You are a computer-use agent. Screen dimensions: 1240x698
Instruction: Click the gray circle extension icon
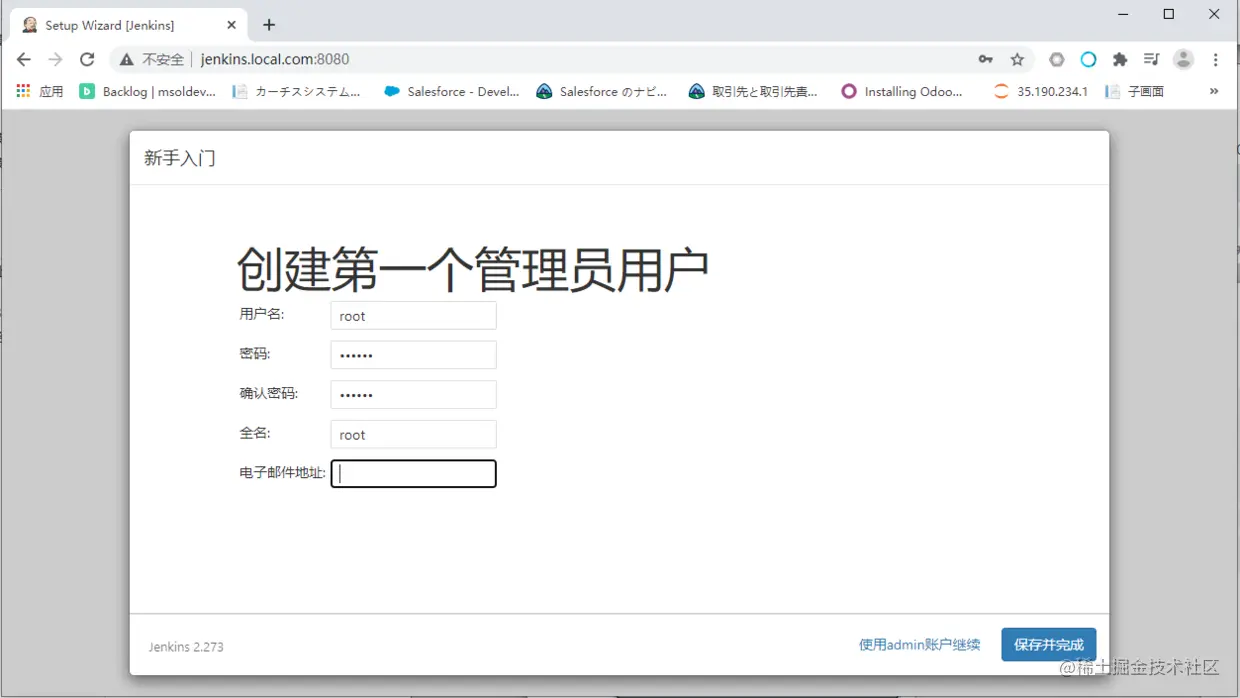(1056, 60)
